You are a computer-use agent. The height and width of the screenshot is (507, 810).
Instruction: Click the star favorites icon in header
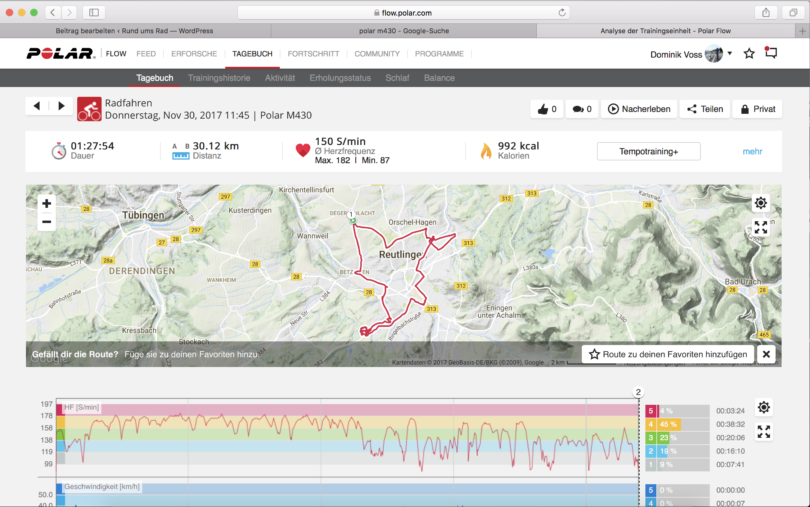pyautogui.click(x=749, y=53)
